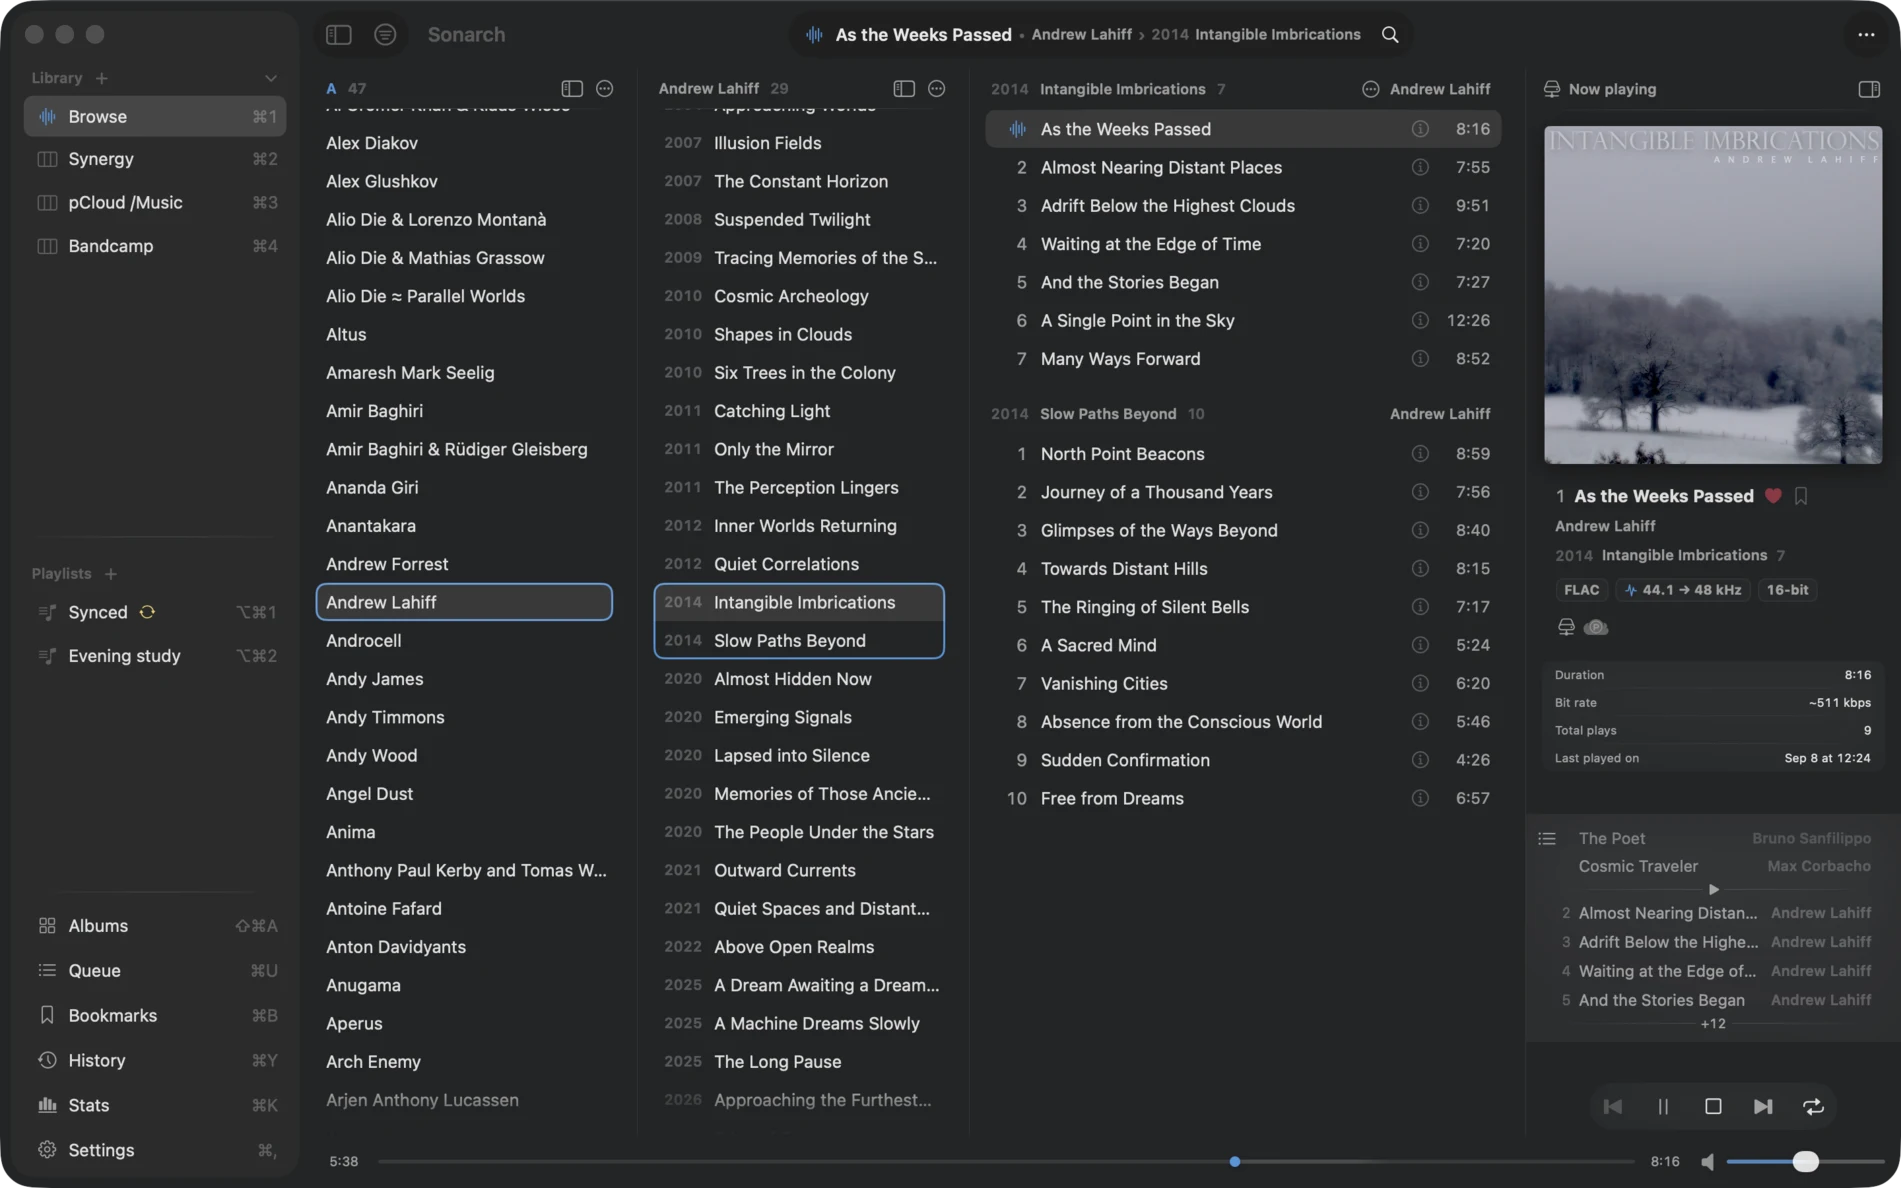Toggle repeat mode

click(x=1813, y=1106)
